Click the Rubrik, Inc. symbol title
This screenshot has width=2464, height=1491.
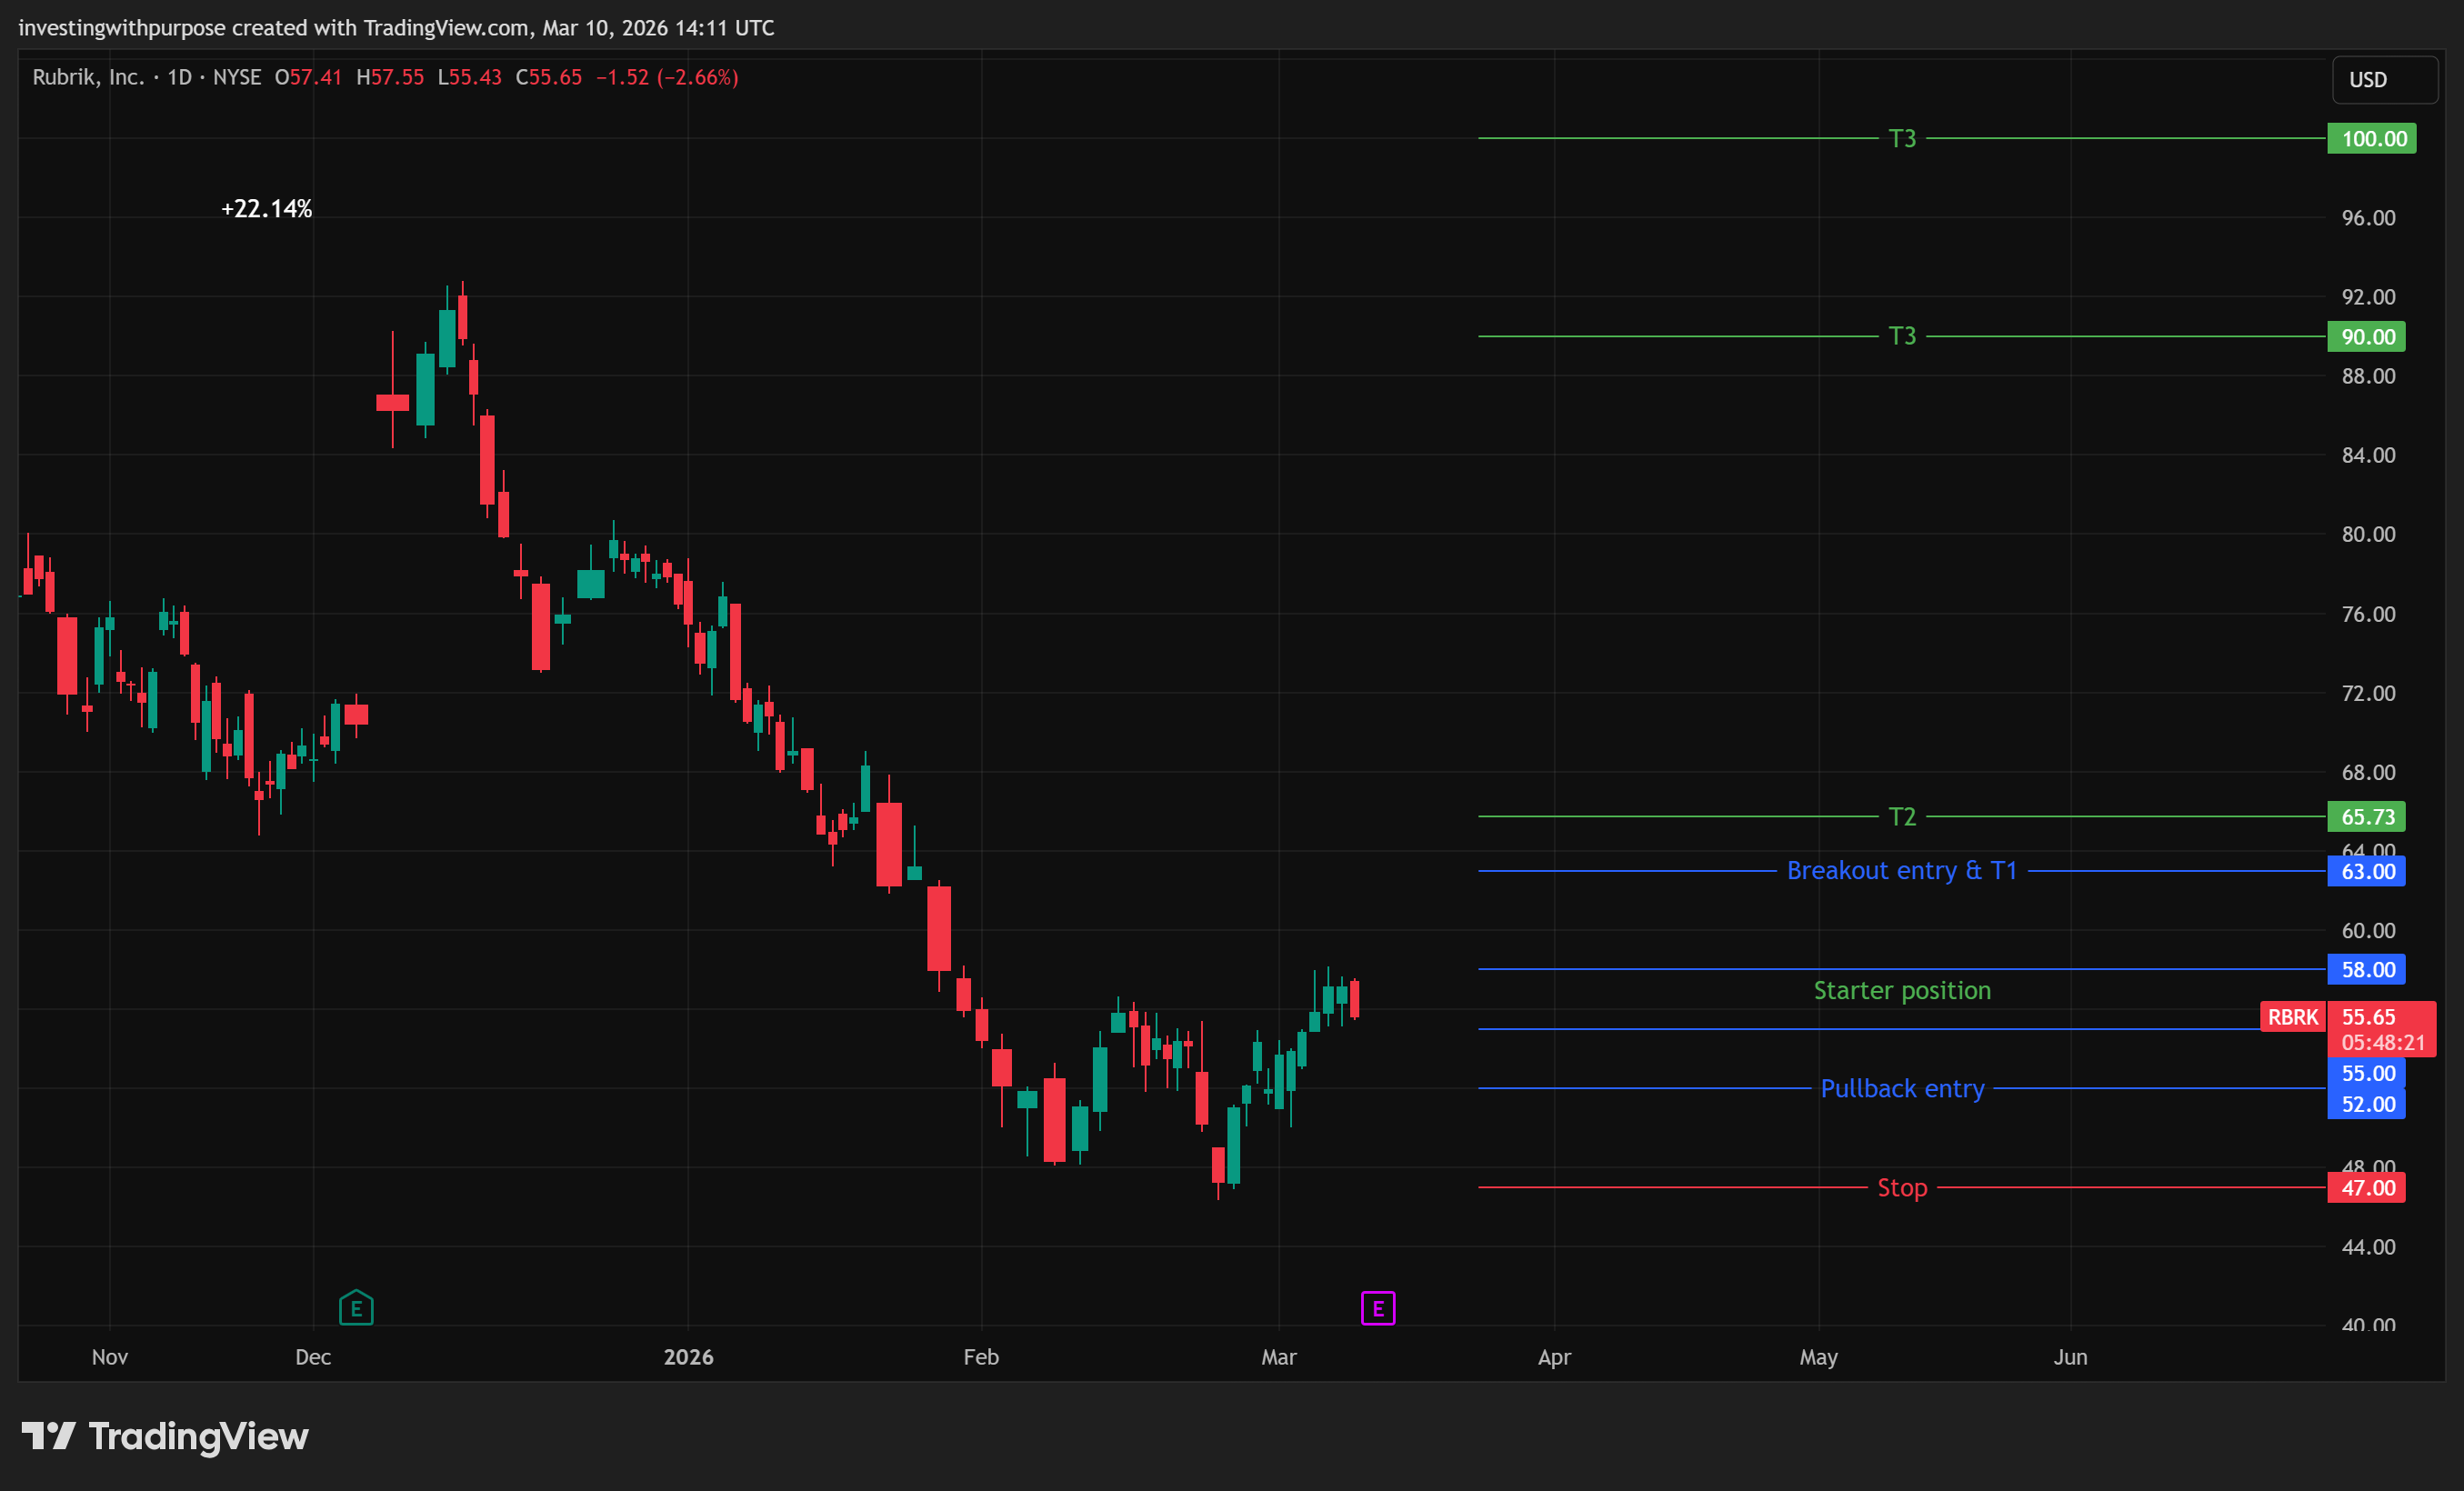coord(87,77)
